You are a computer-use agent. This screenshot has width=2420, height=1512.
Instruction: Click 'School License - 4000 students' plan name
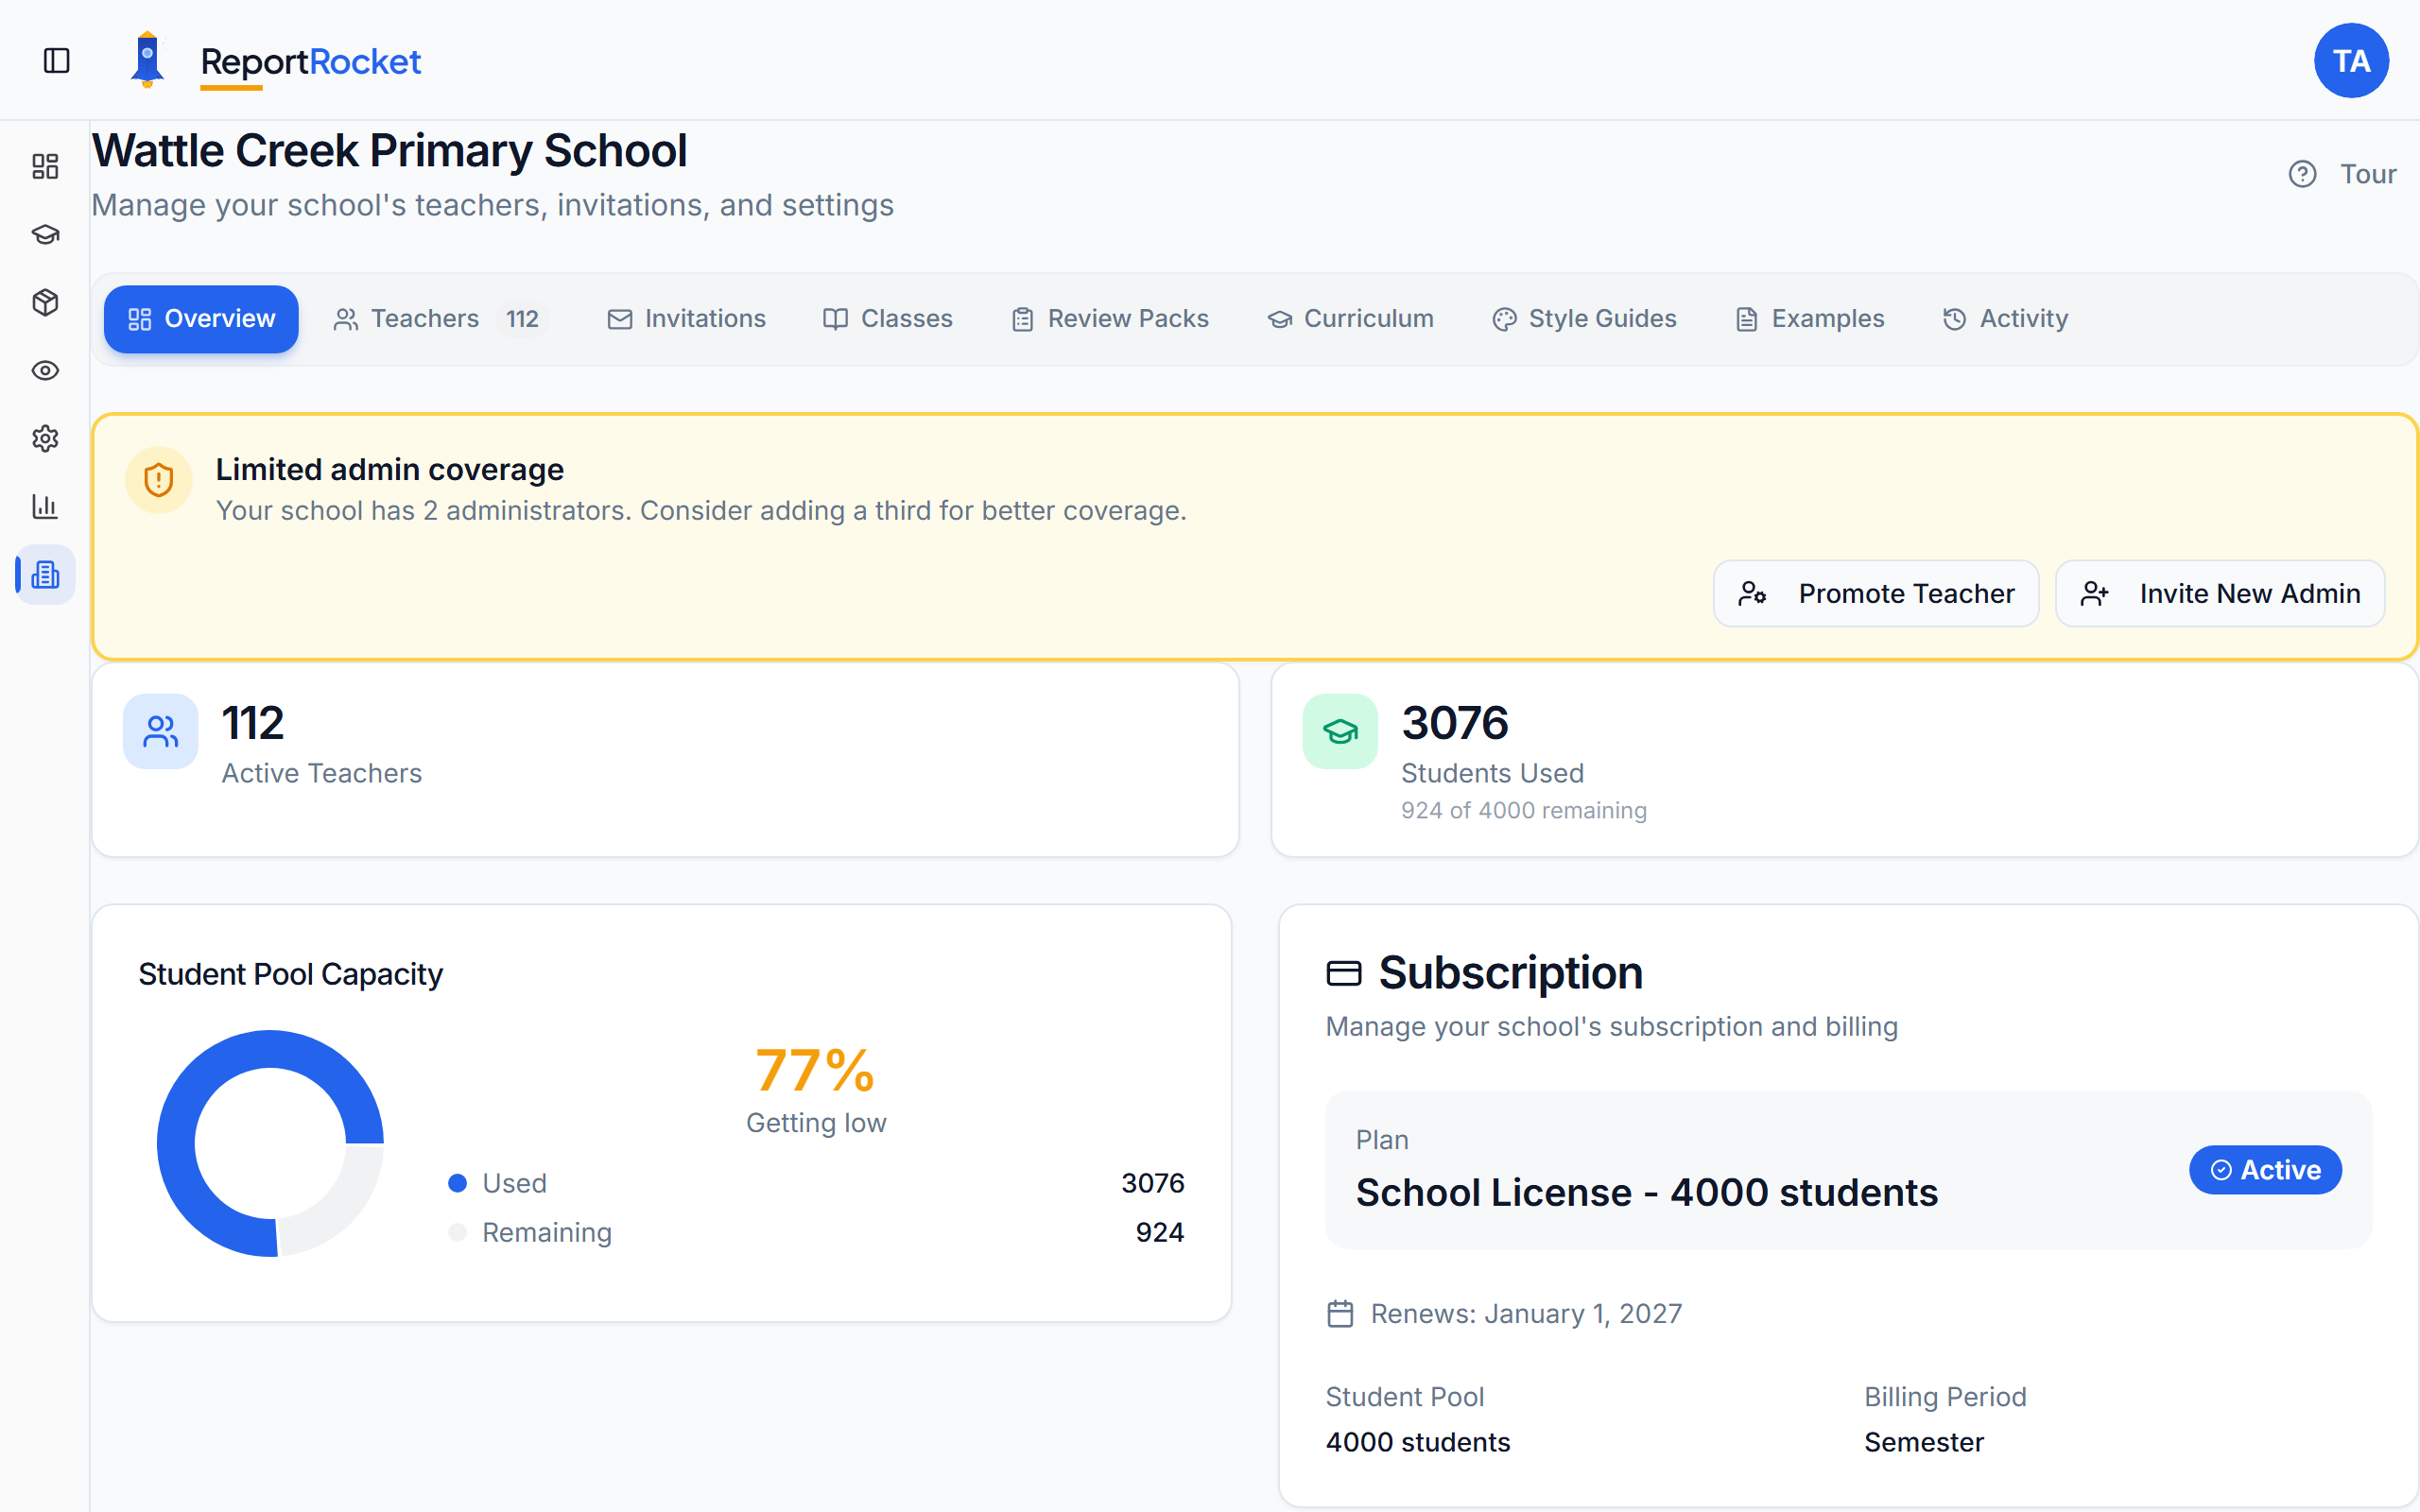[1646, 1192]
